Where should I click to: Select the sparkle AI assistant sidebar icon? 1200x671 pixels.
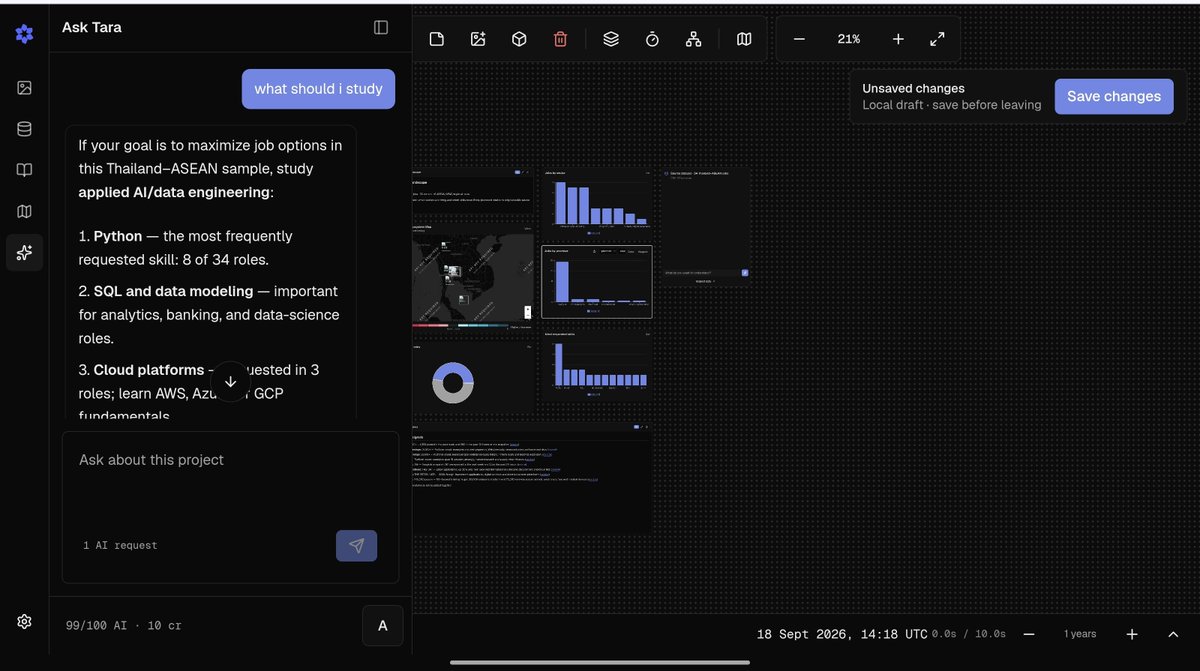click(24, 252)
